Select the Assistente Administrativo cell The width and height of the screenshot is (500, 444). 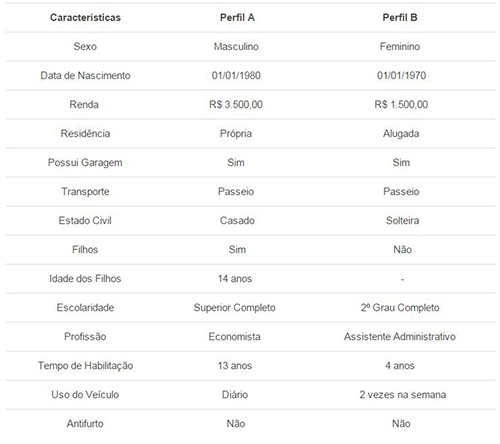400,336
